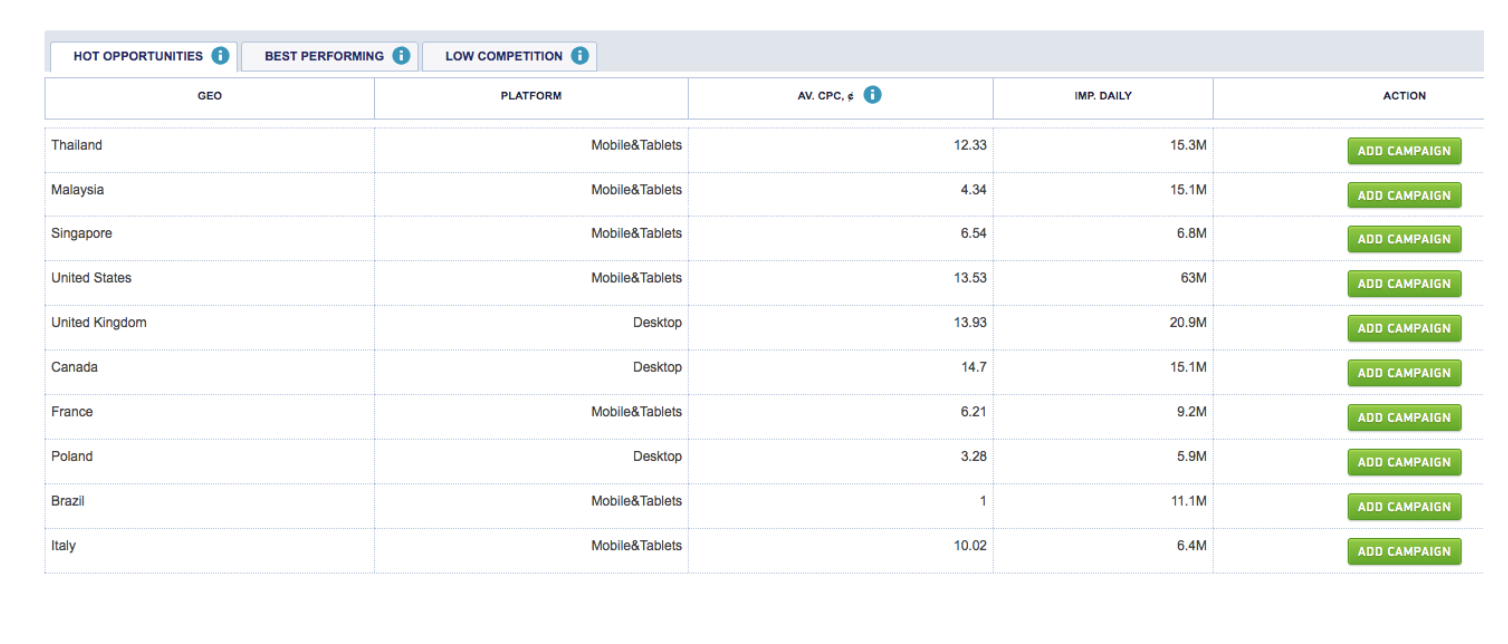This screenshot has height=644, width=1508.
Task: Add campaign for France
Action: (x=1404, y=418)
